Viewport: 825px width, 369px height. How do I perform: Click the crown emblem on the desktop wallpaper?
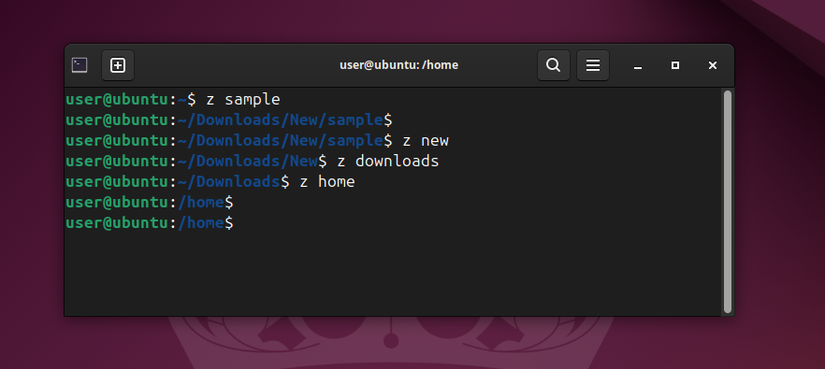(390, 342)
